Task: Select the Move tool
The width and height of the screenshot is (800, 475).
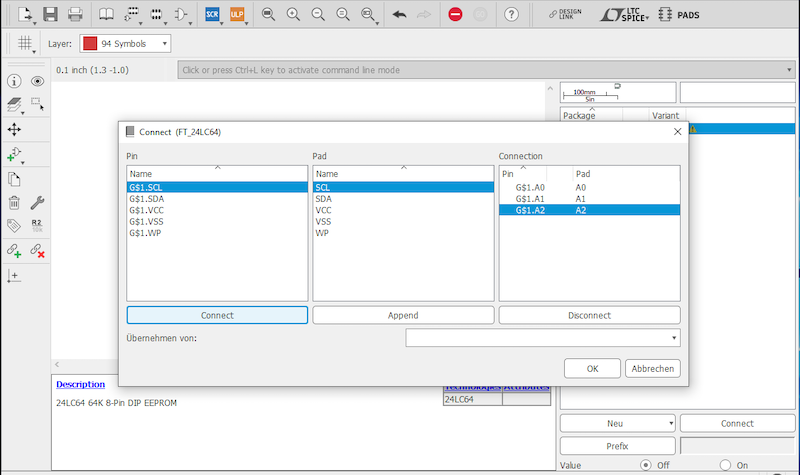Action: 14,130
